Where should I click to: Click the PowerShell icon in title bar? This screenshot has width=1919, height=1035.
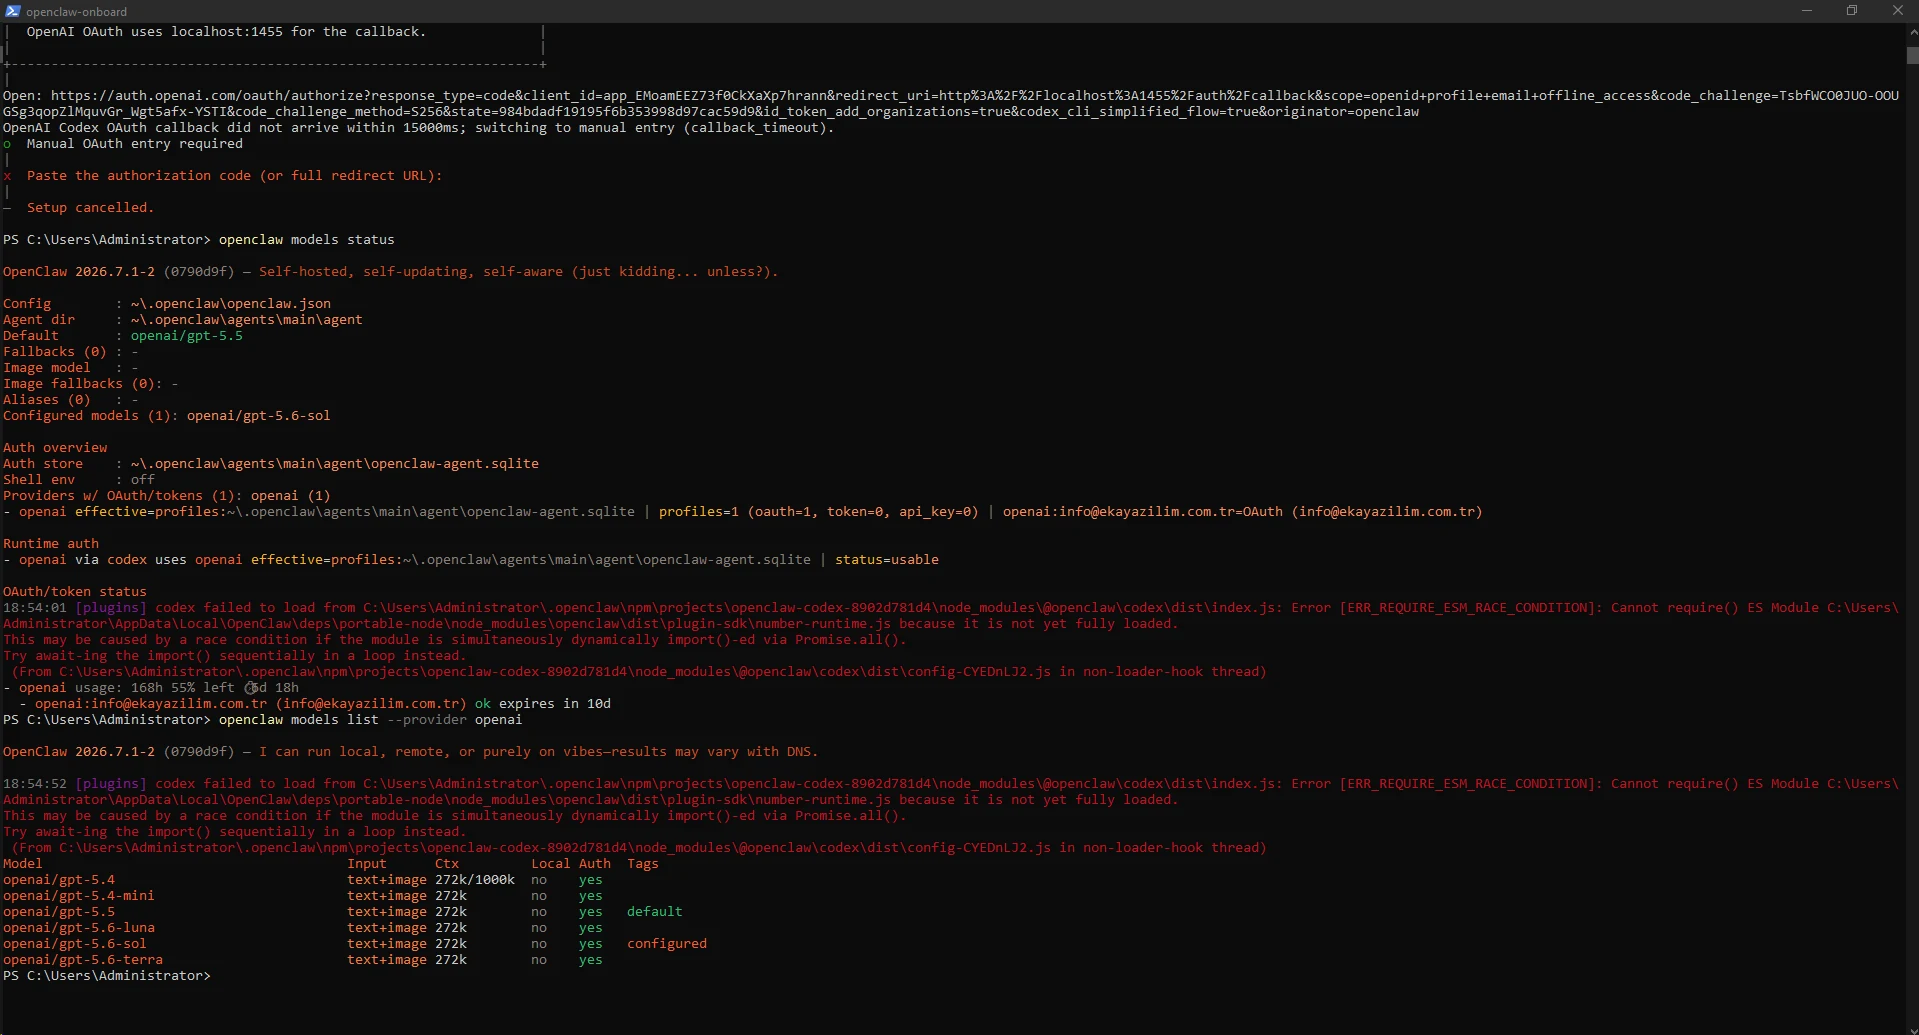(x=12, y=11)
